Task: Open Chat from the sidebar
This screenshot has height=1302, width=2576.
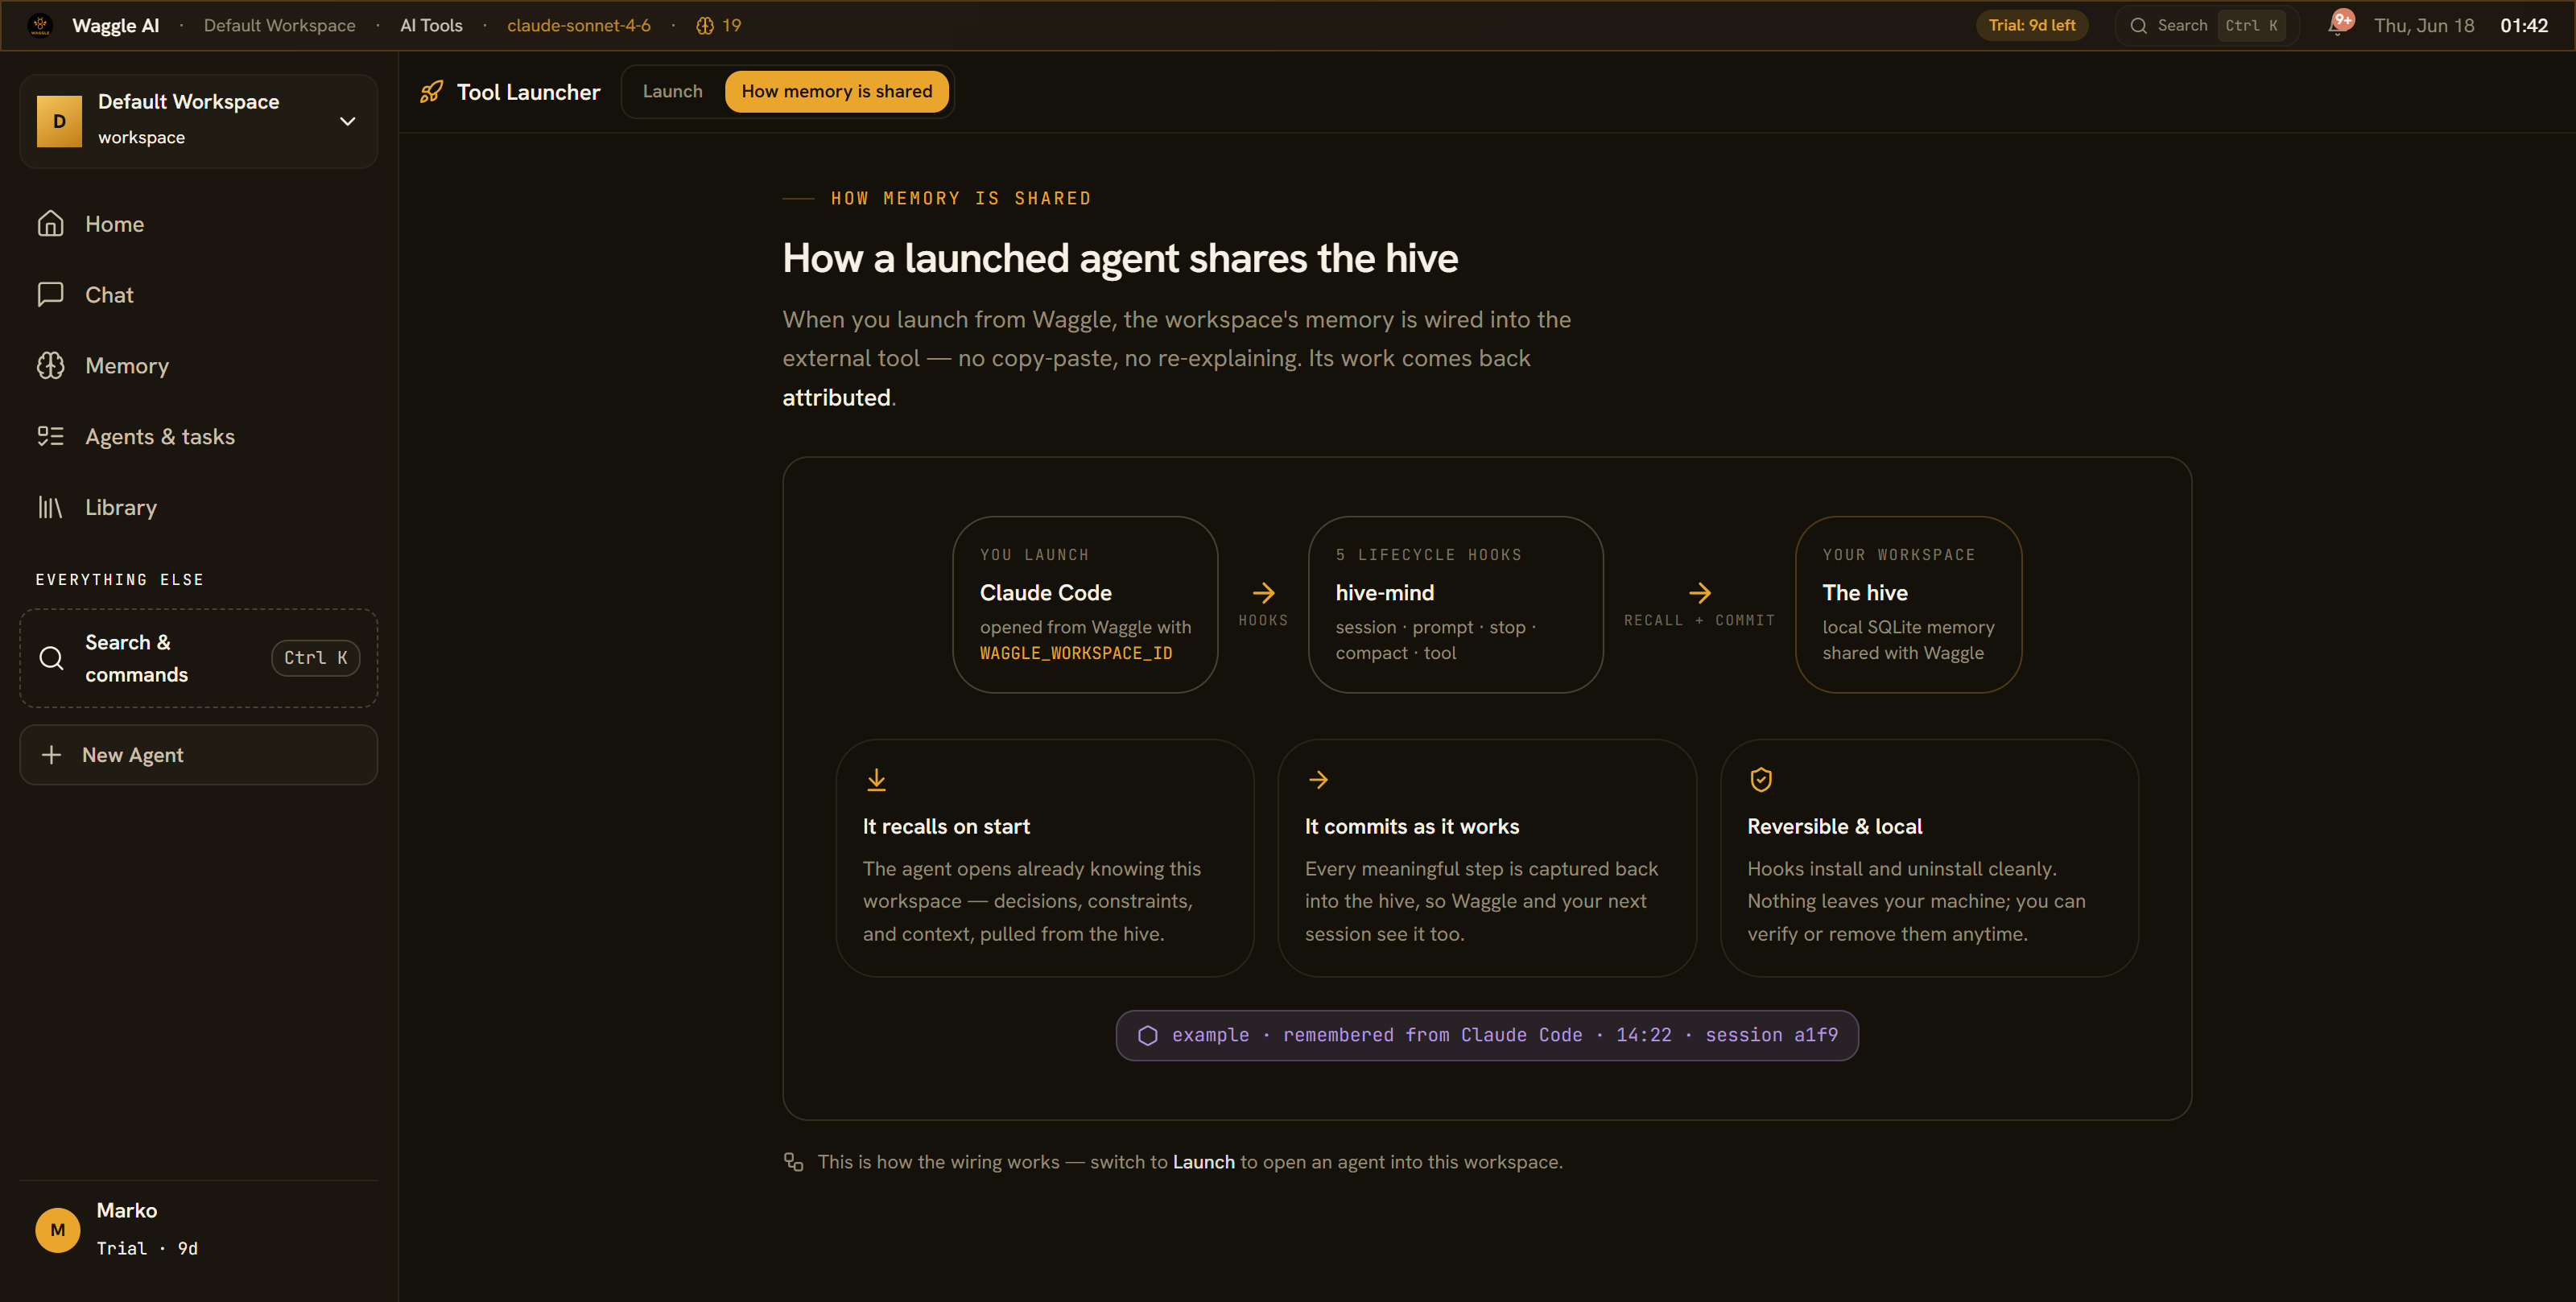Action: [x=198, y=295]
